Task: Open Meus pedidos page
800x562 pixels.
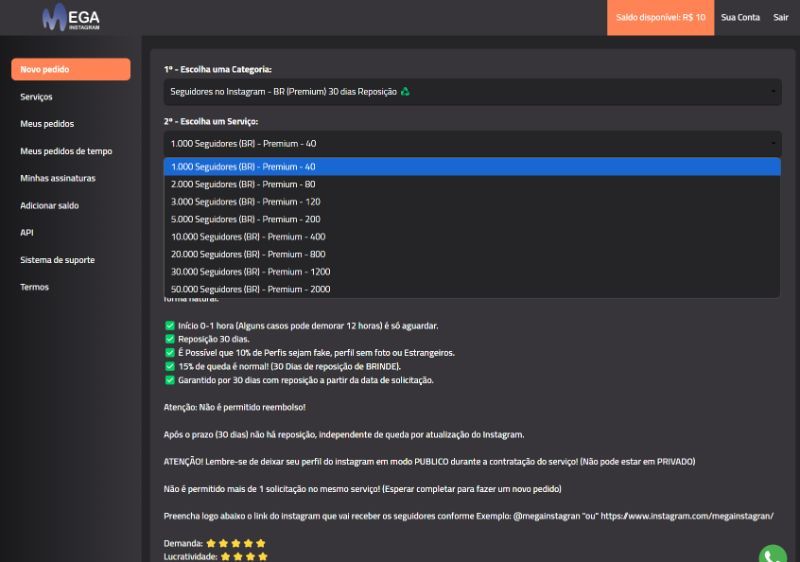Action: click(x=47, y=124)
